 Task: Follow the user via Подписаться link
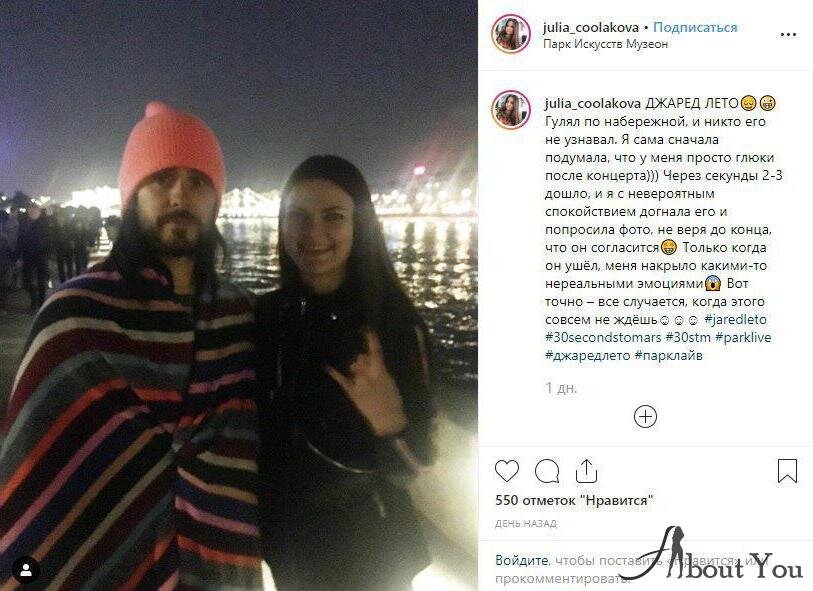click(695, 27)
